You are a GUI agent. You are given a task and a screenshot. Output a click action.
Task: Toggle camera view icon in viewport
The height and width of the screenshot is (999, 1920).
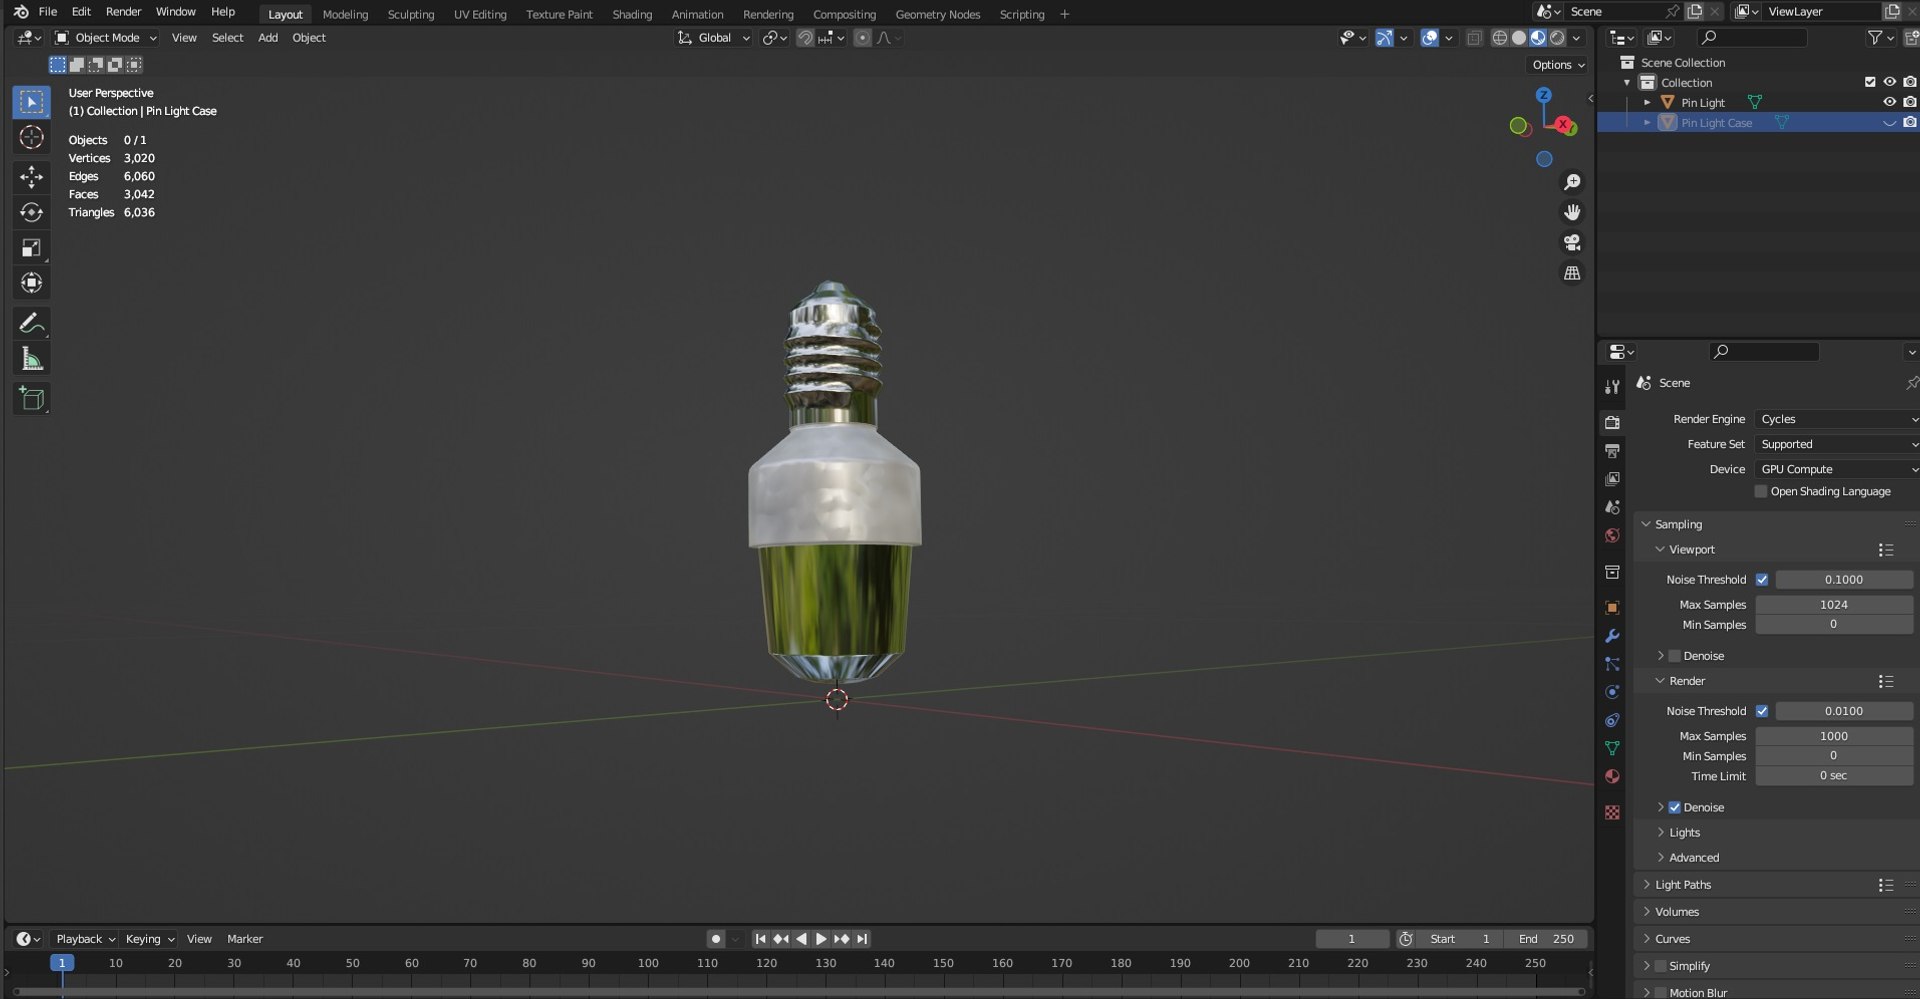(1572, 243)
